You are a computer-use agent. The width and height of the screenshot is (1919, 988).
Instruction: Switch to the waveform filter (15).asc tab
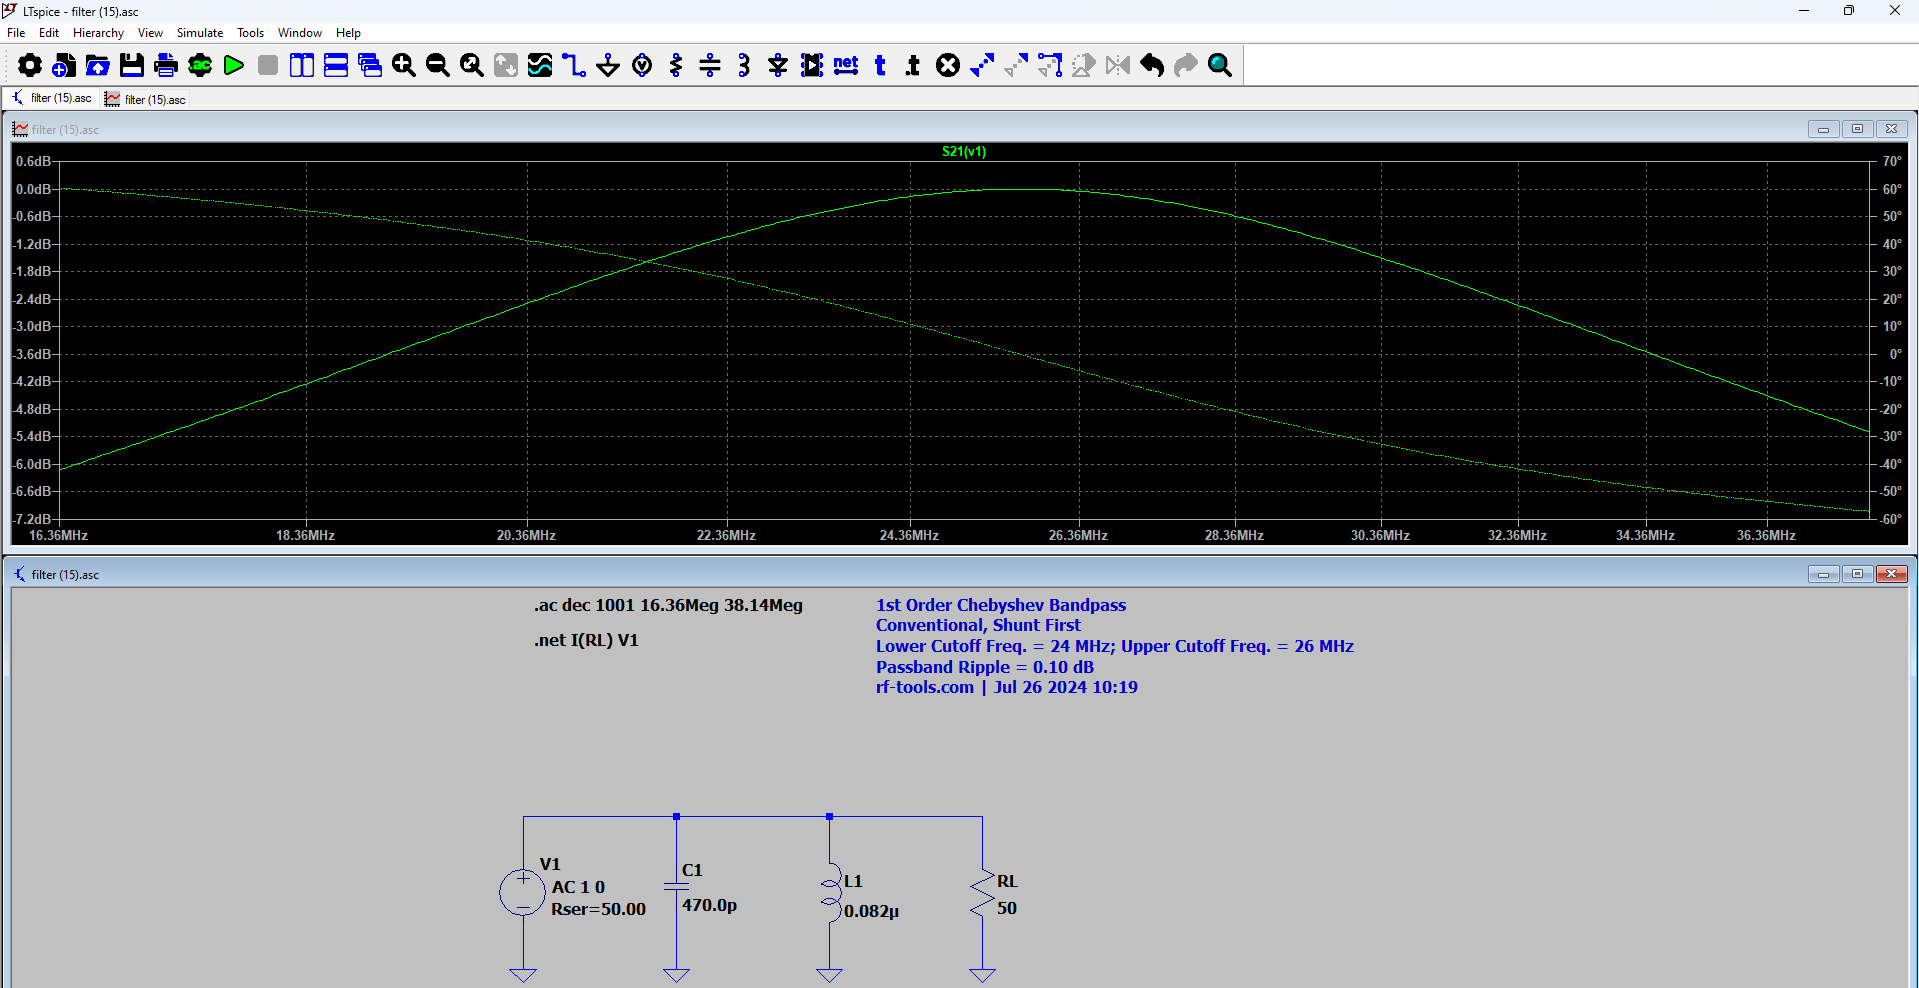coord(146,99)
